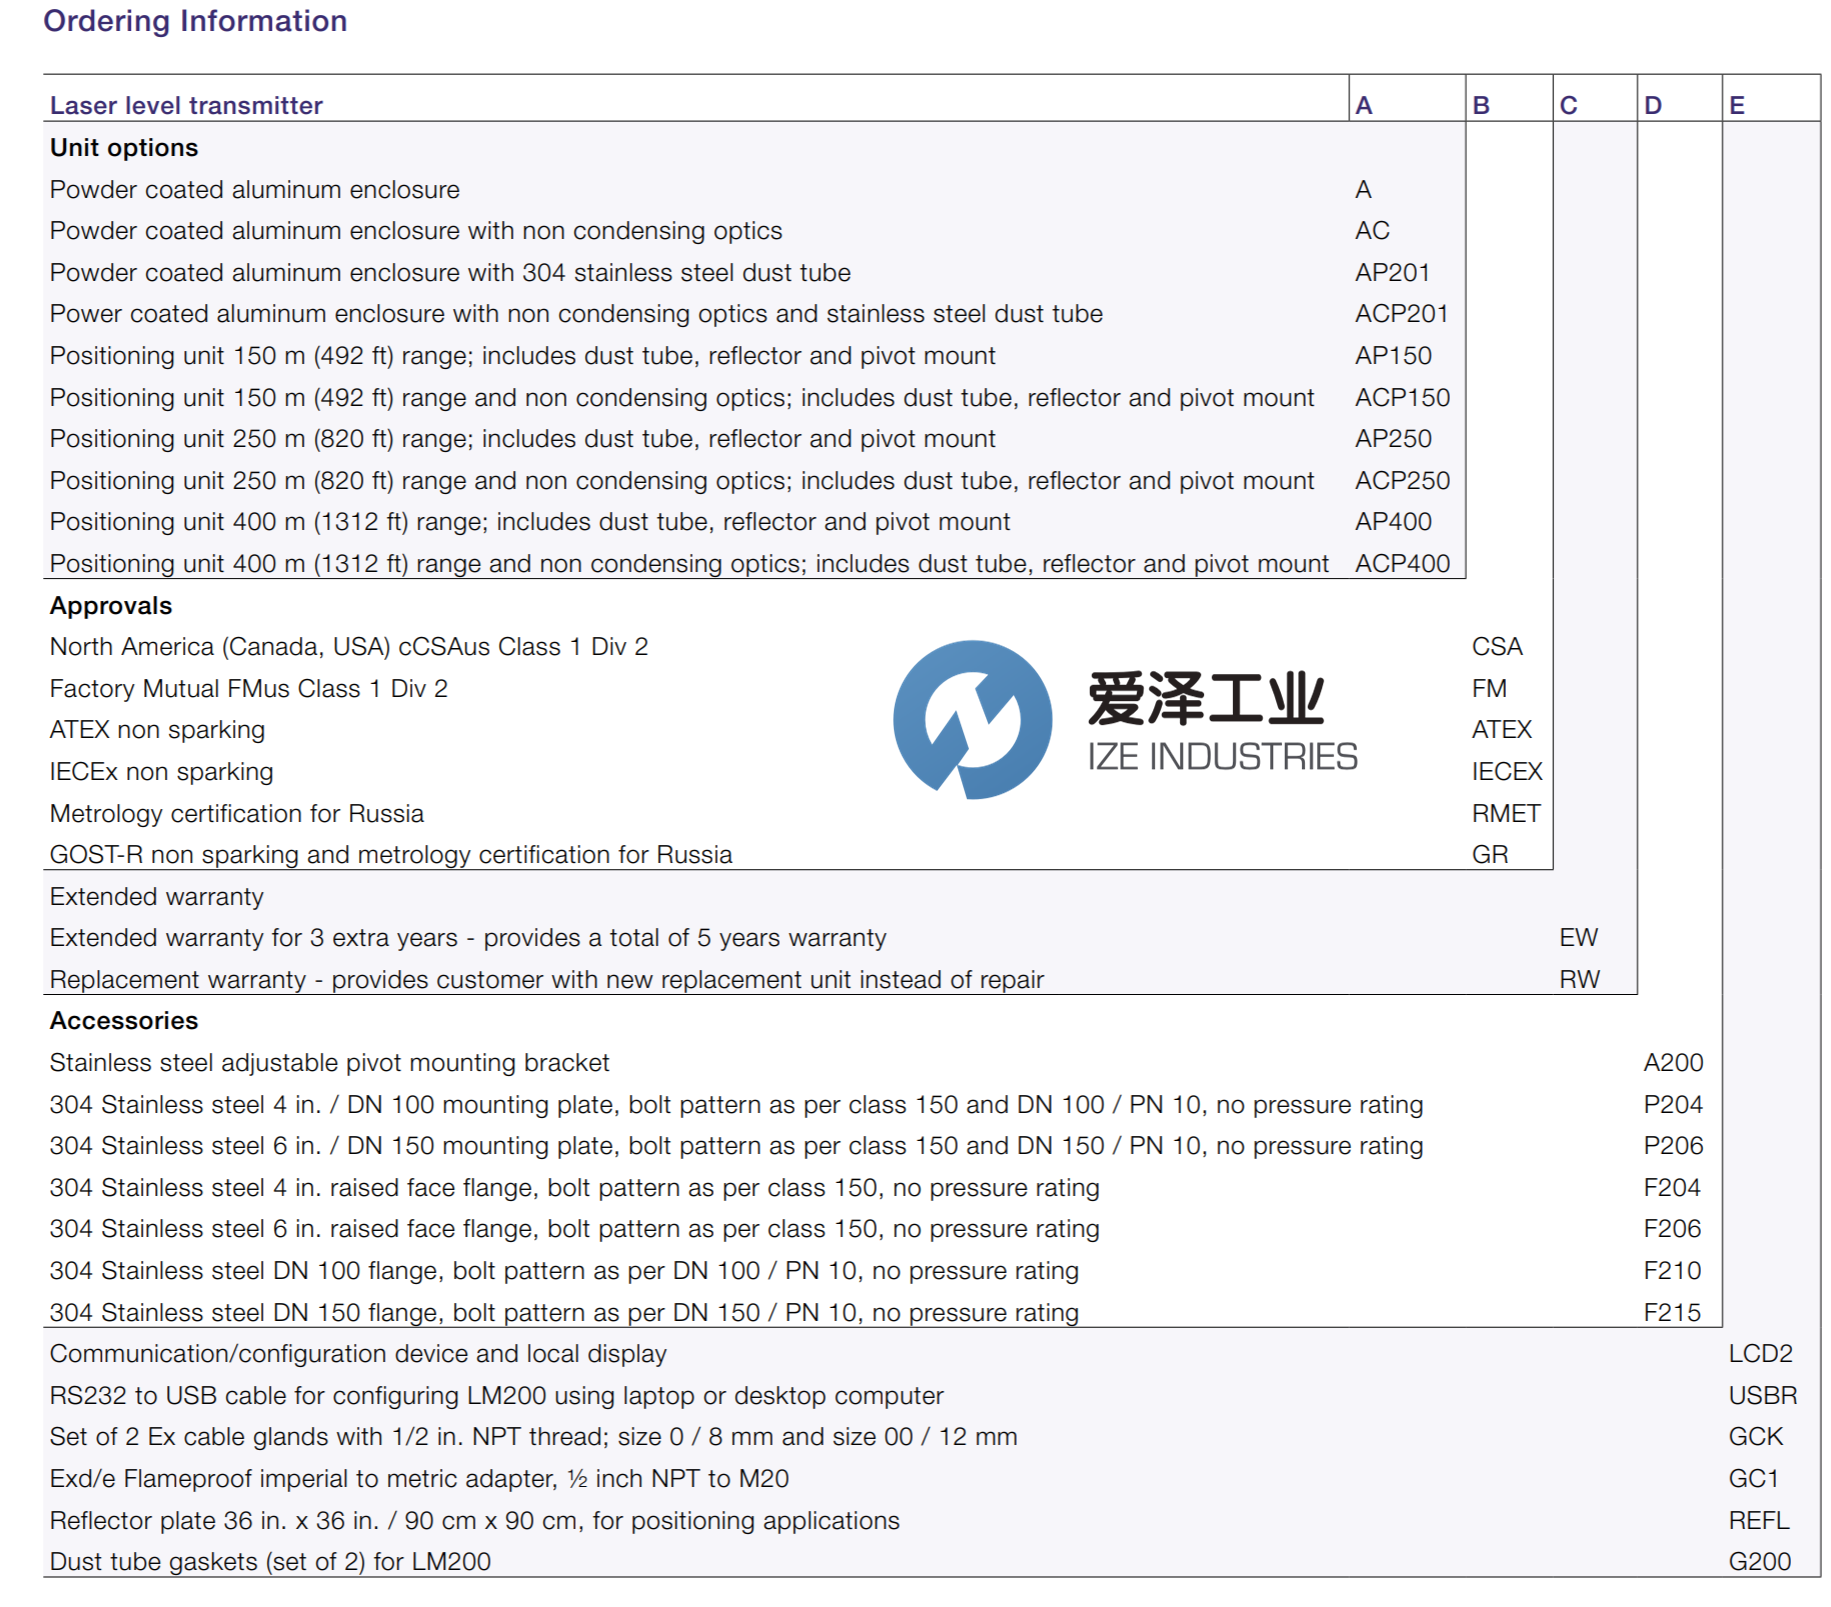Expand the 'Accessories' section
1831x1607 pixels.
124,1021
